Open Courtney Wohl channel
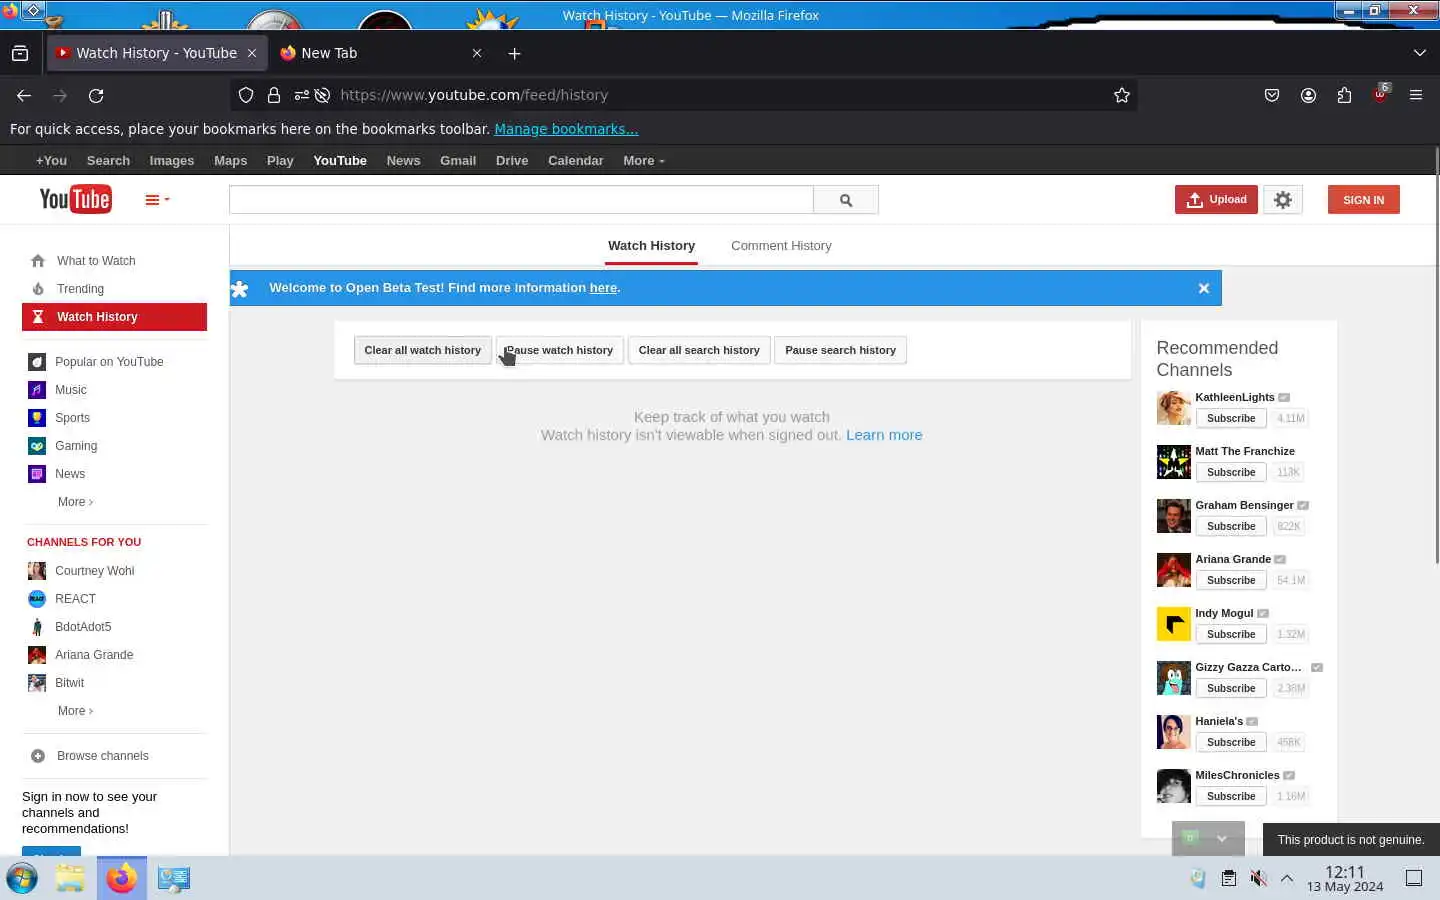 pyautogui.click(x=94, y=571)
